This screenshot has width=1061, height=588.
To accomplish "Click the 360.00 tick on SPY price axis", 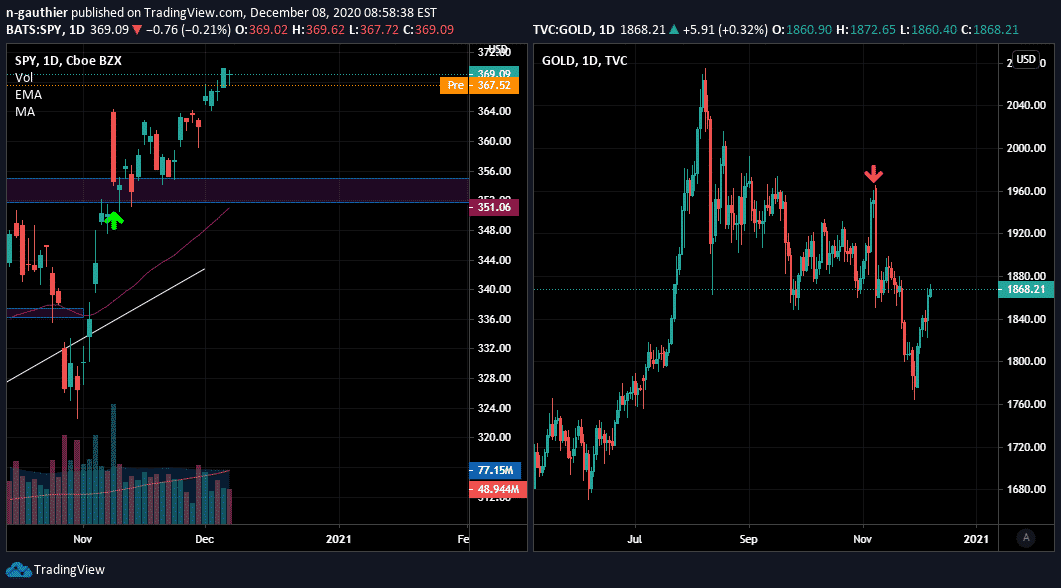I will (494, 141).
